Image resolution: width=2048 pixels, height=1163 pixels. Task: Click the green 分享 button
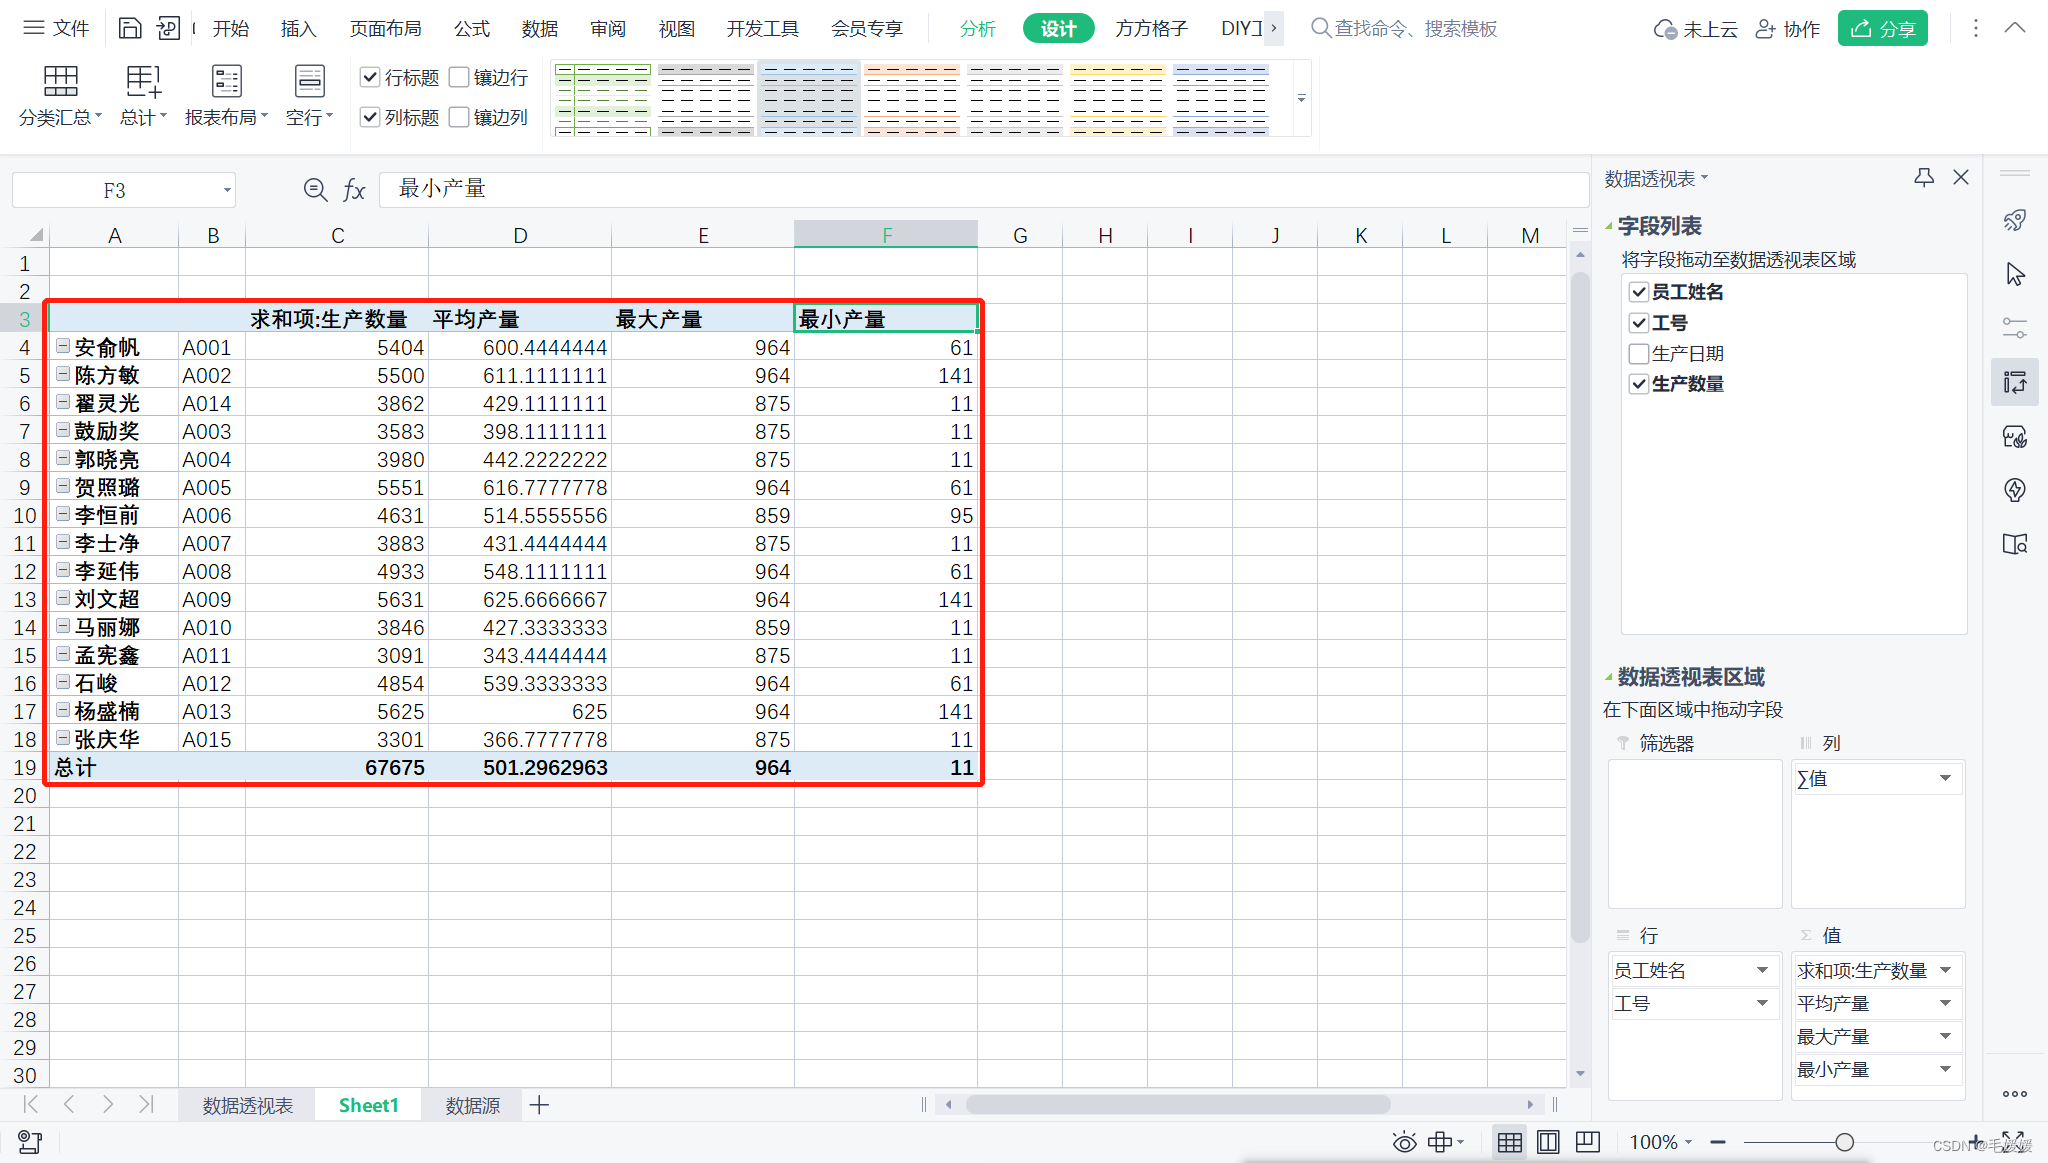[x=1882, y=29]
